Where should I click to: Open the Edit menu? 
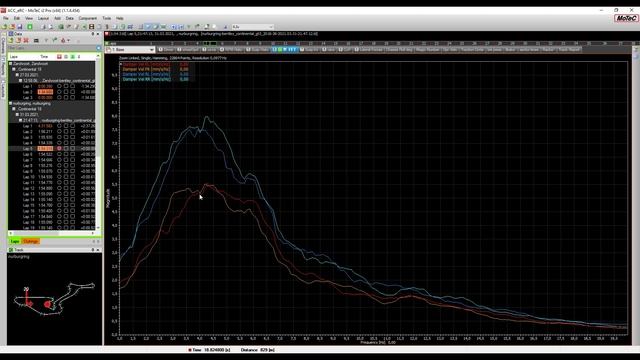point(17,18)
